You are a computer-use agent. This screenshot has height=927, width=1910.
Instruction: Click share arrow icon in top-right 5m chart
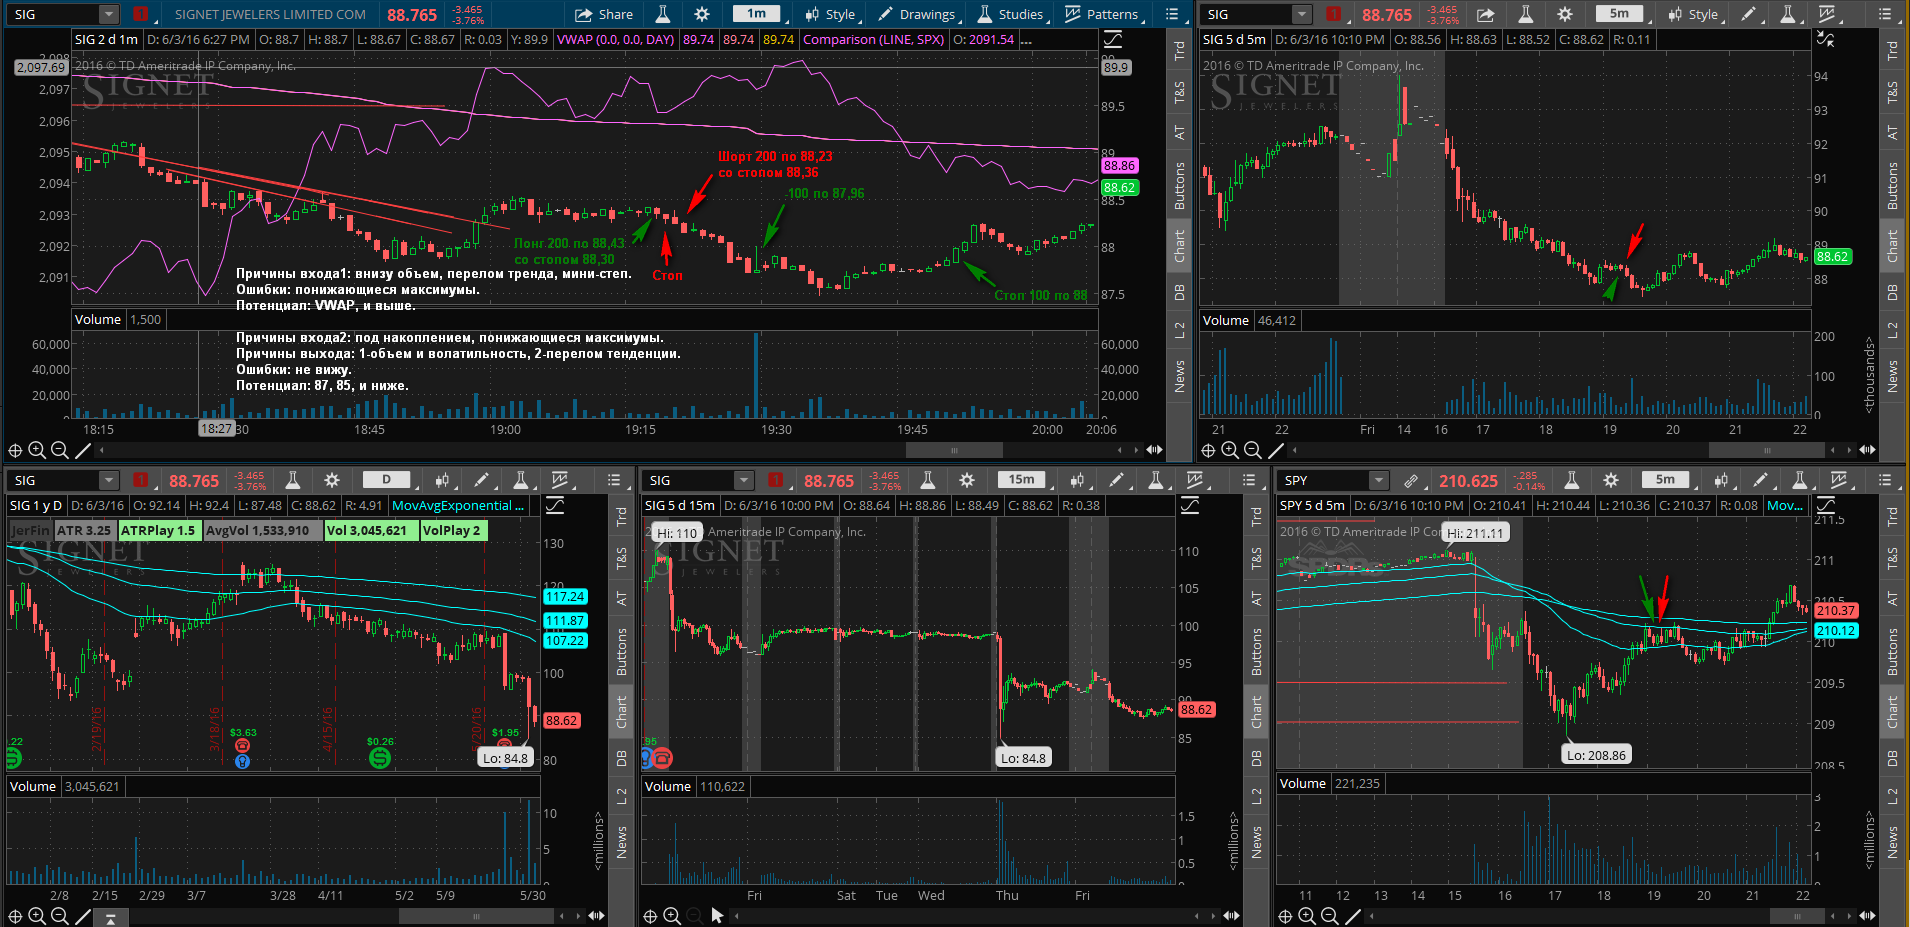tap(1486, 14)
